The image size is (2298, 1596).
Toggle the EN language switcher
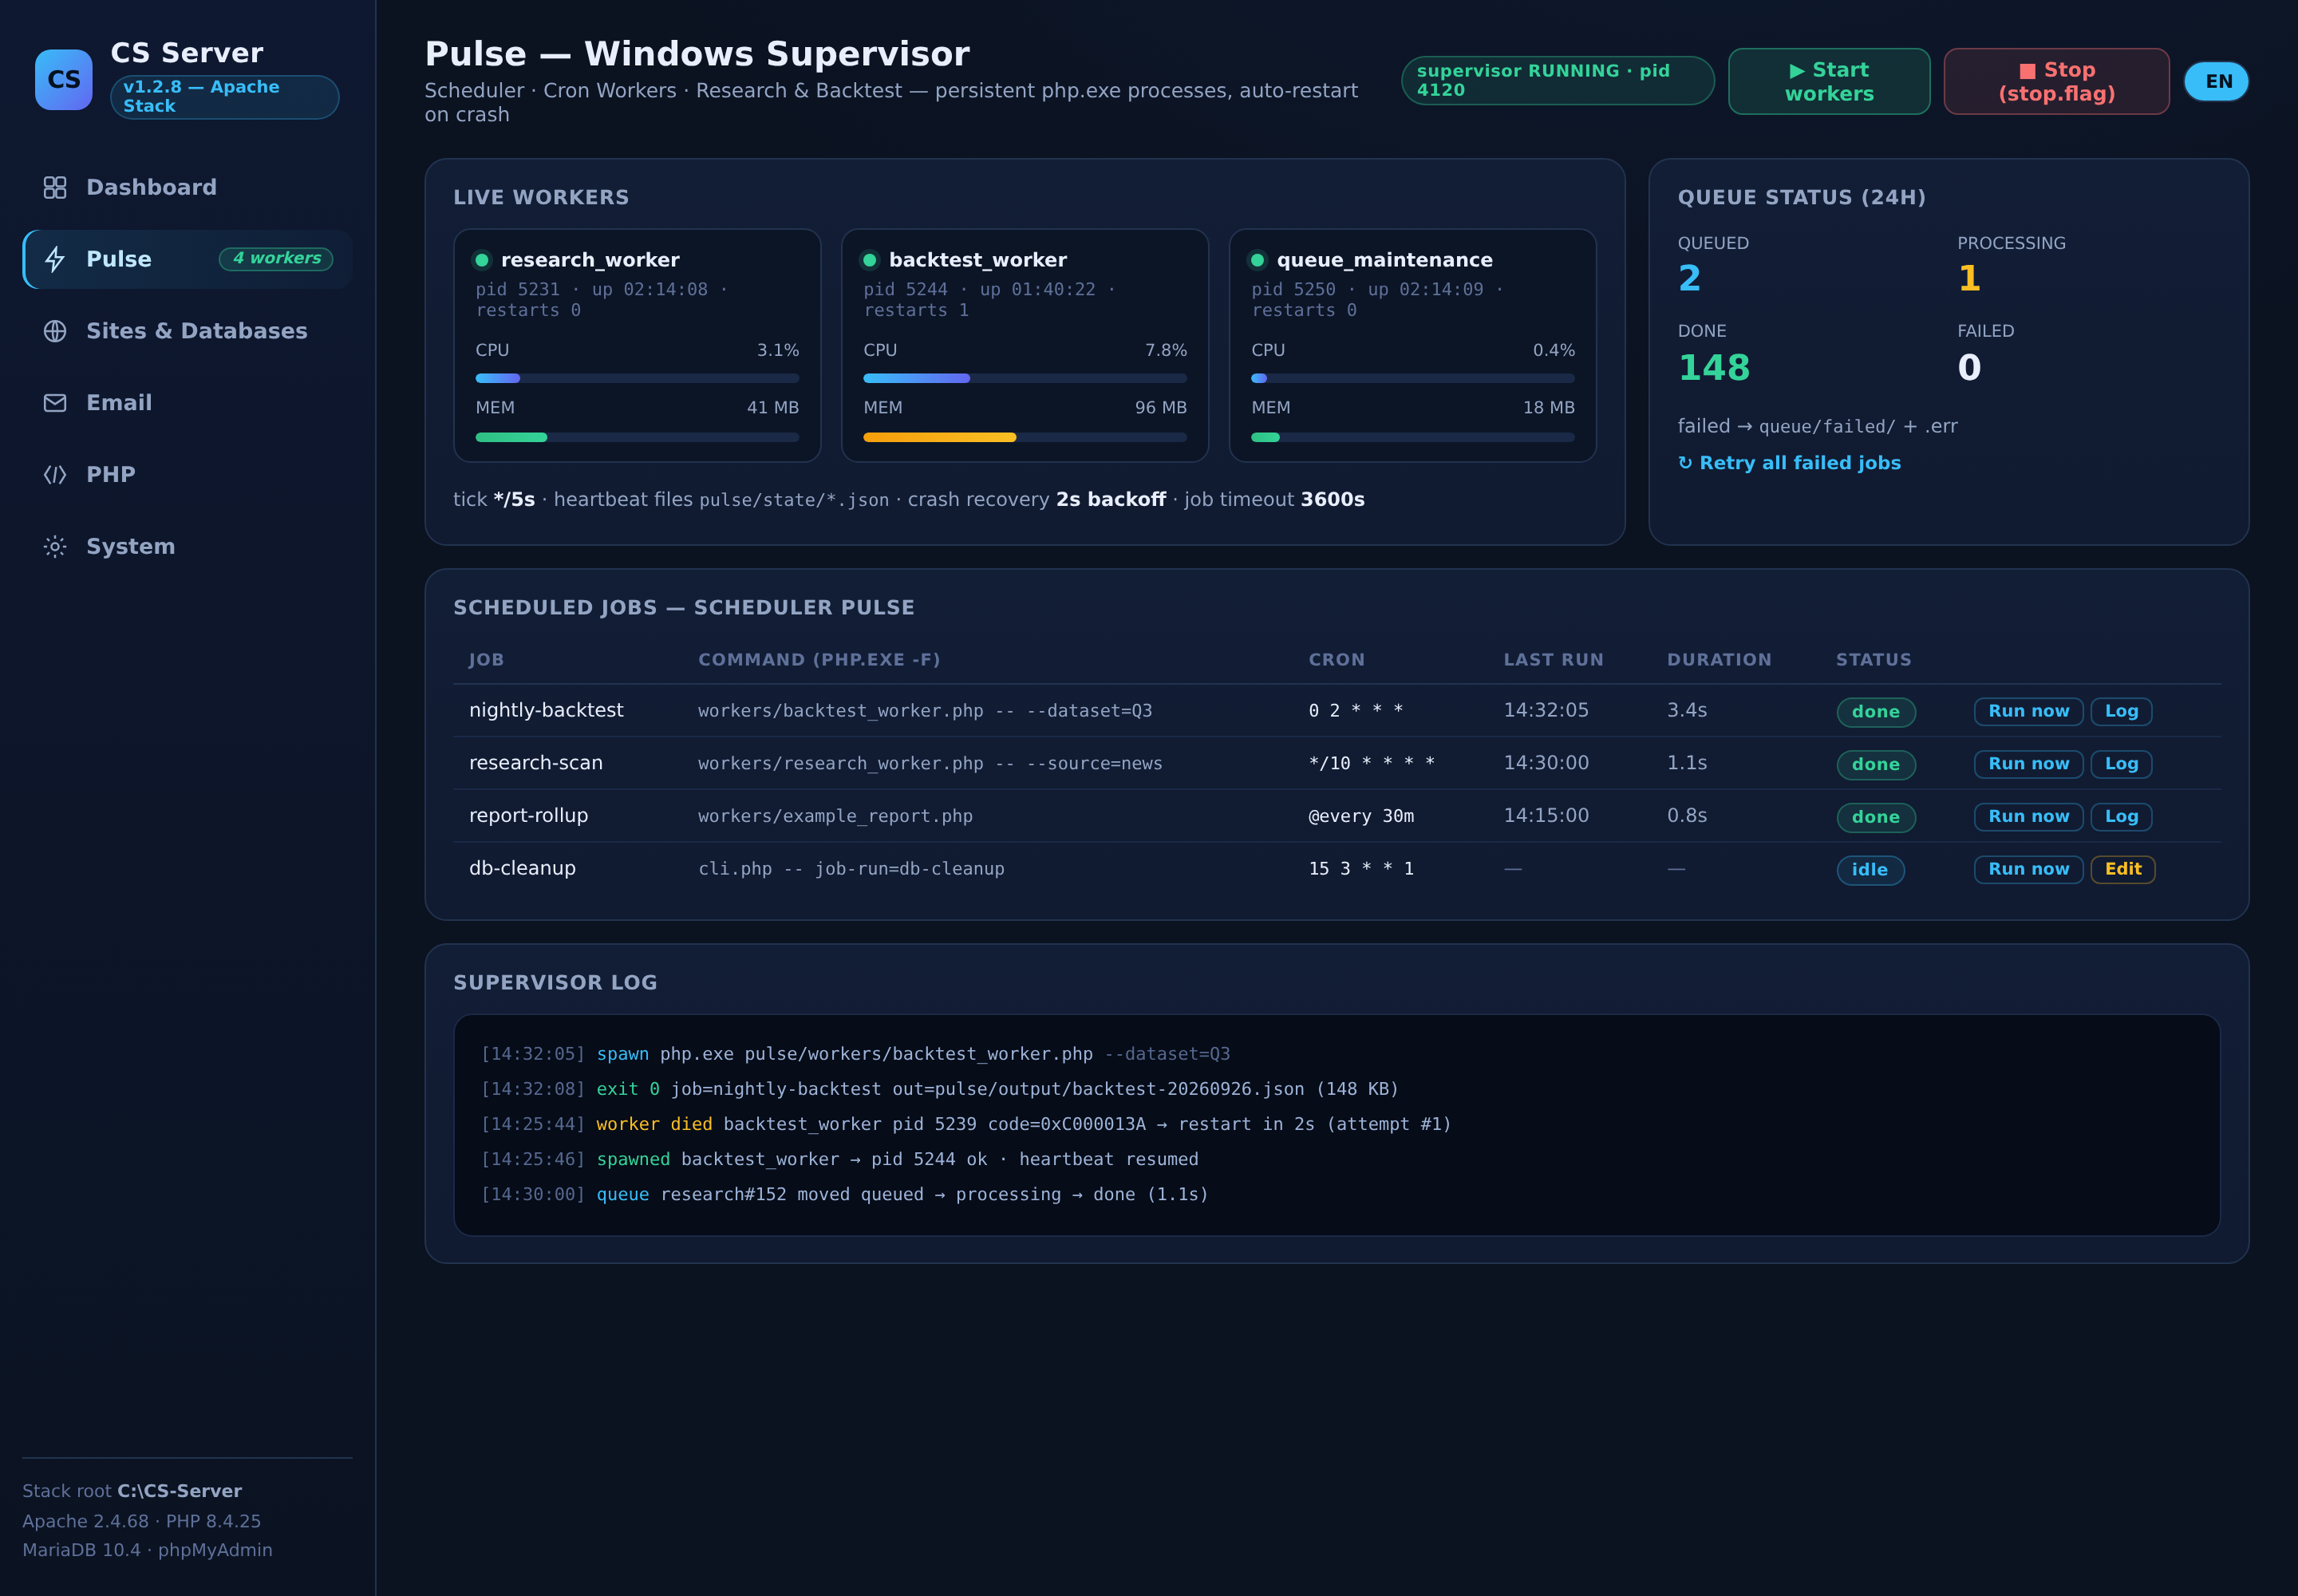click(x=2216, y=82)
